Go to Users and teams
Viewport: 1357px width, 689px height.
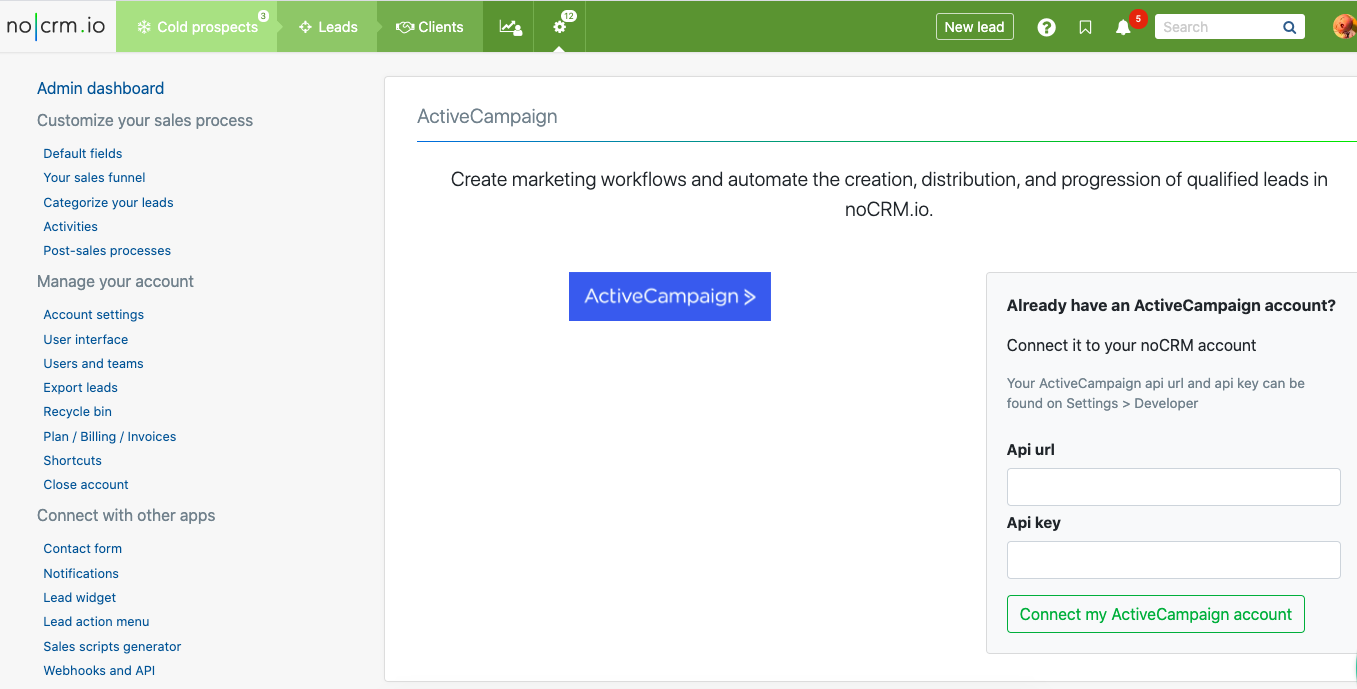point(93,363)
